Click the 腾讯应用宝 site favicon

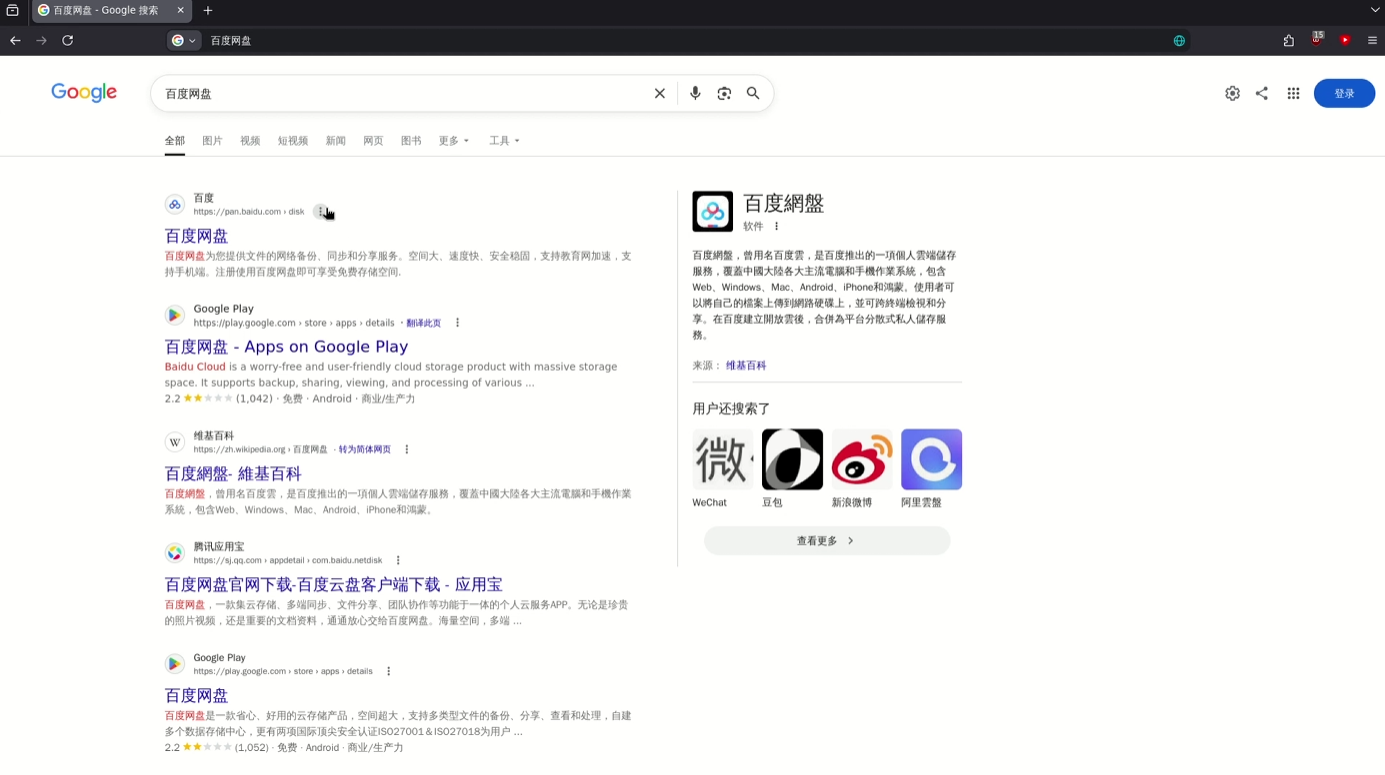click(175, 553)
